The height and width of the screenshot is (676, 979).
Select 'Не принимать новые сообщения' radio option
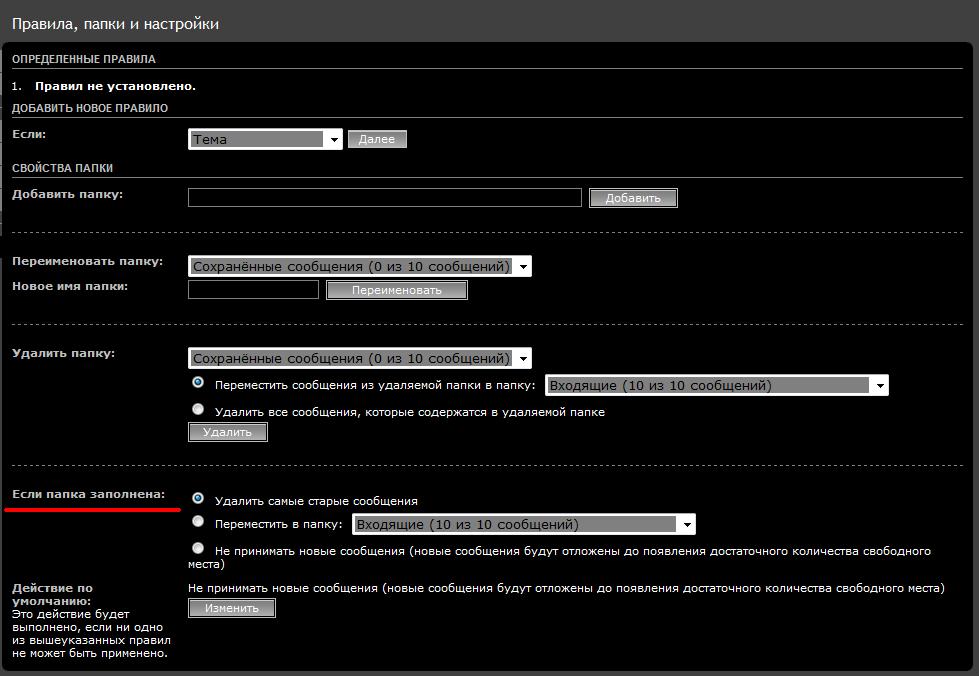(198, 548)
